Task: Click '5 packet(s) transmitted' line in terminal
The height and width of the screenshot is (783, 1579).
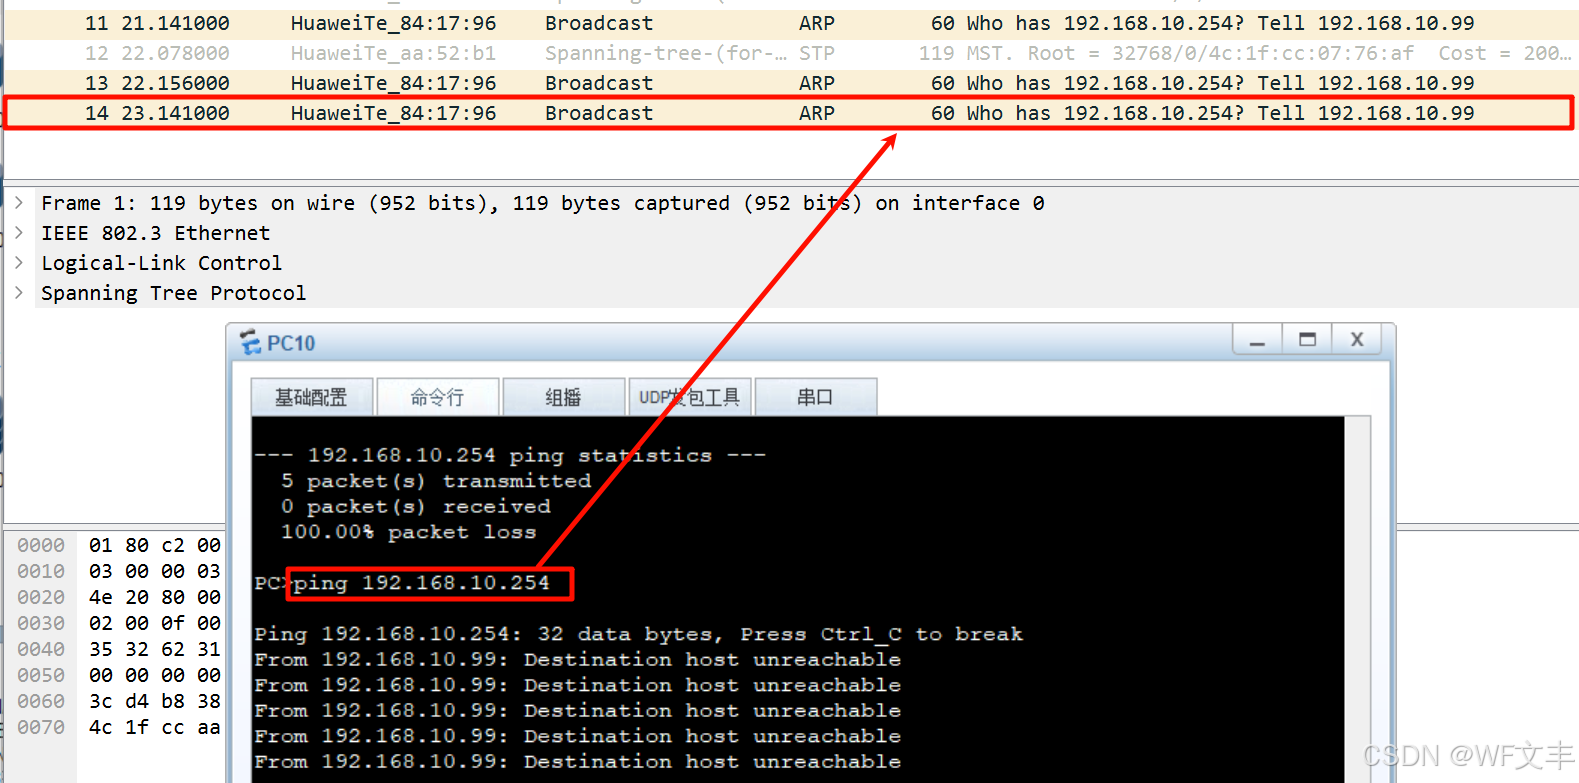Action: pyautogui.click(x=436, y=481)
